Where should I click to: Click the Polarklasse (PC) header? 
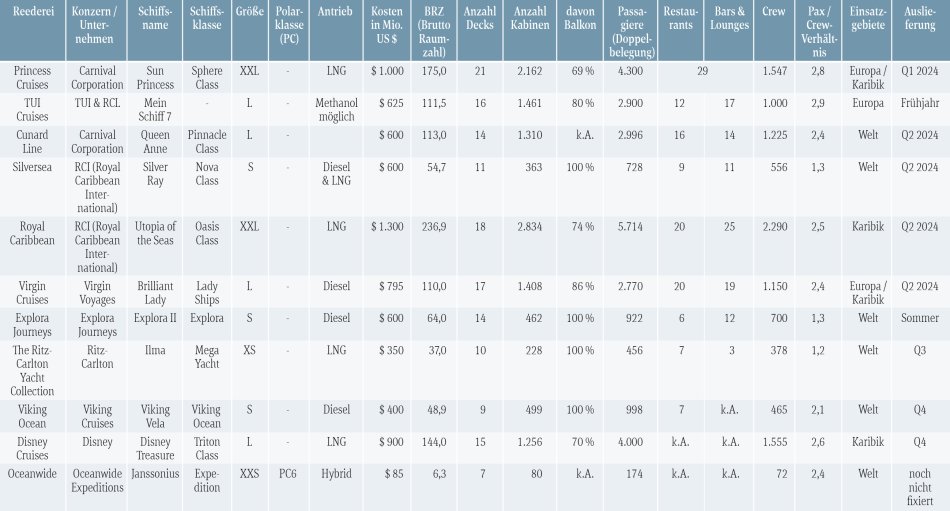point(288,25)
